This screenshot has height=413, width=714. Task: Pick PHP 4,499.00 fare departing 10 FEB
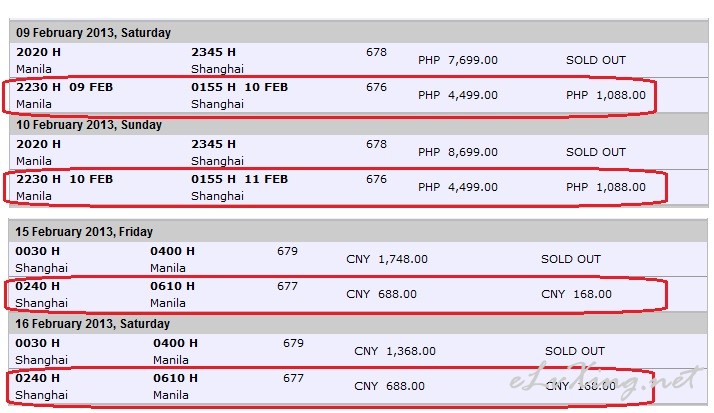[458, 187]
